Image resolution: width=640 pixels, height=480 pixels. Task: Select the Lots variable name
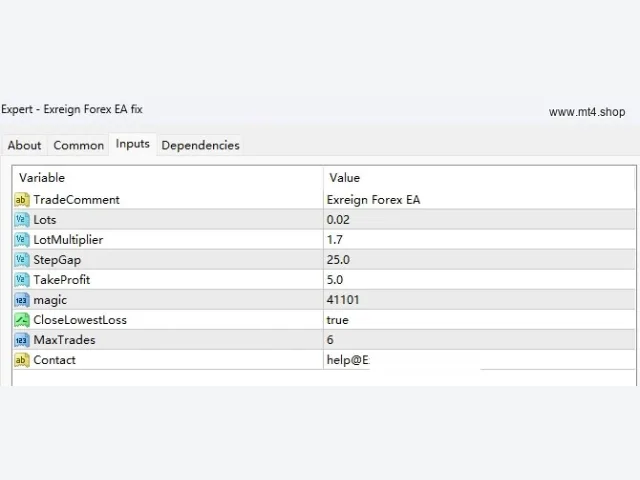coord(44,220)
